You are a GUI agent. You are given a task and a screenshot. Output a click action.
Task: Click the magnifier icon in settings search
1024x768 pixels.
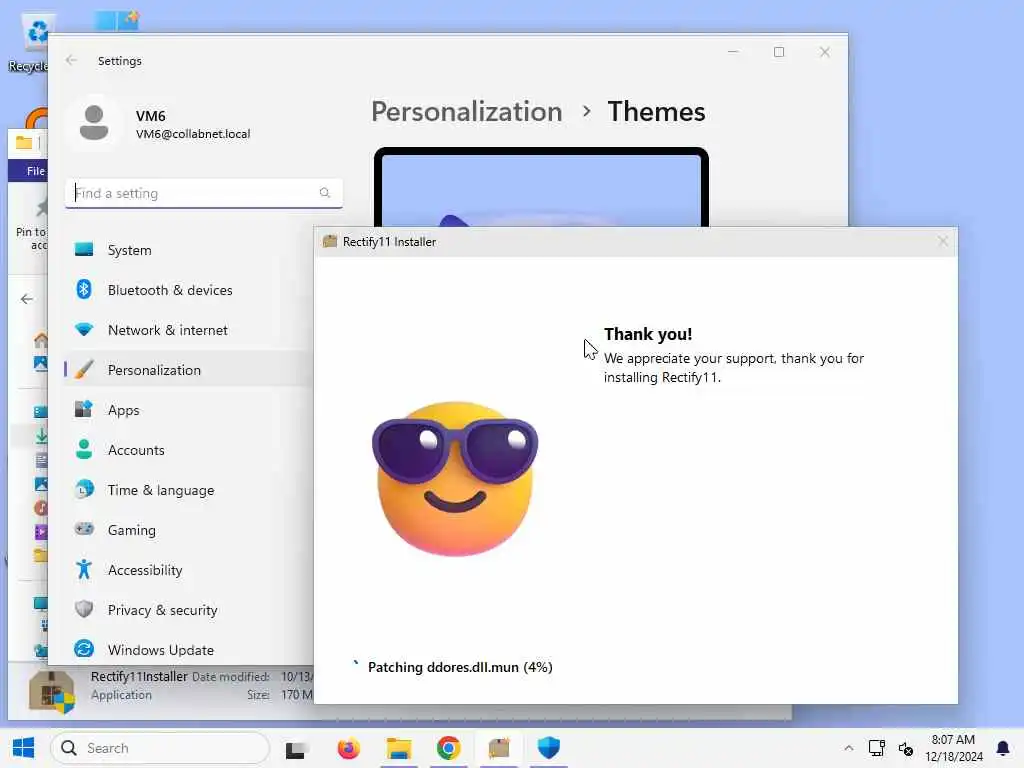[325, 193]
